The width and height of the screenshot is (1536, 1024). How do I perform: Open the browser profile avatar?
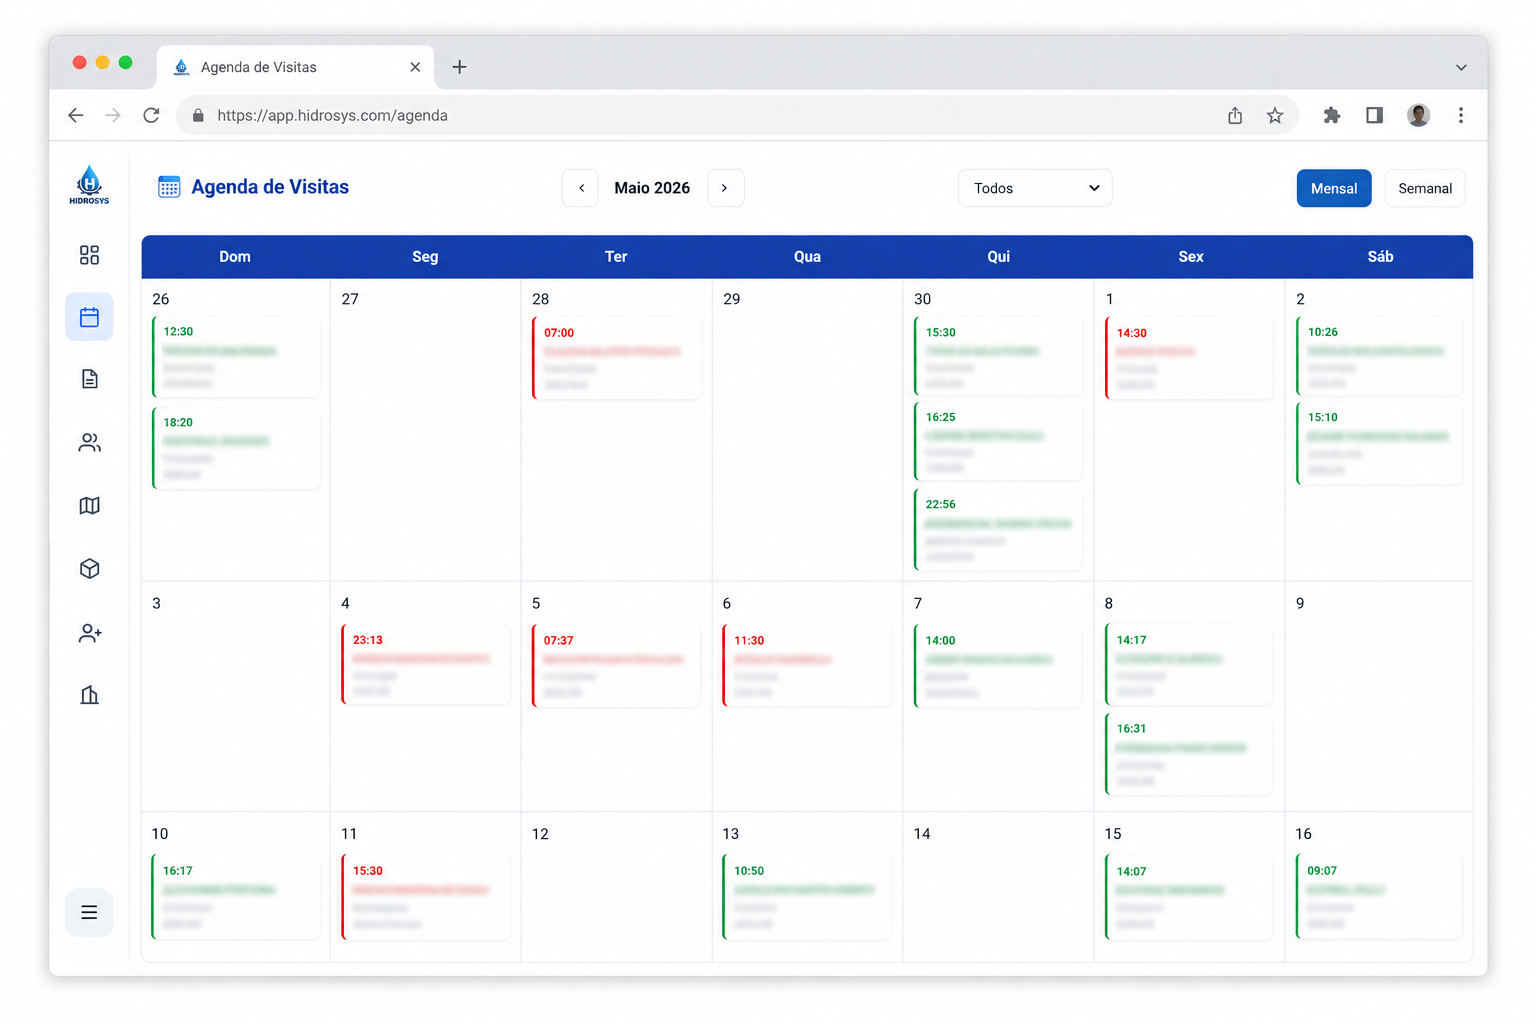[1418, 115]
